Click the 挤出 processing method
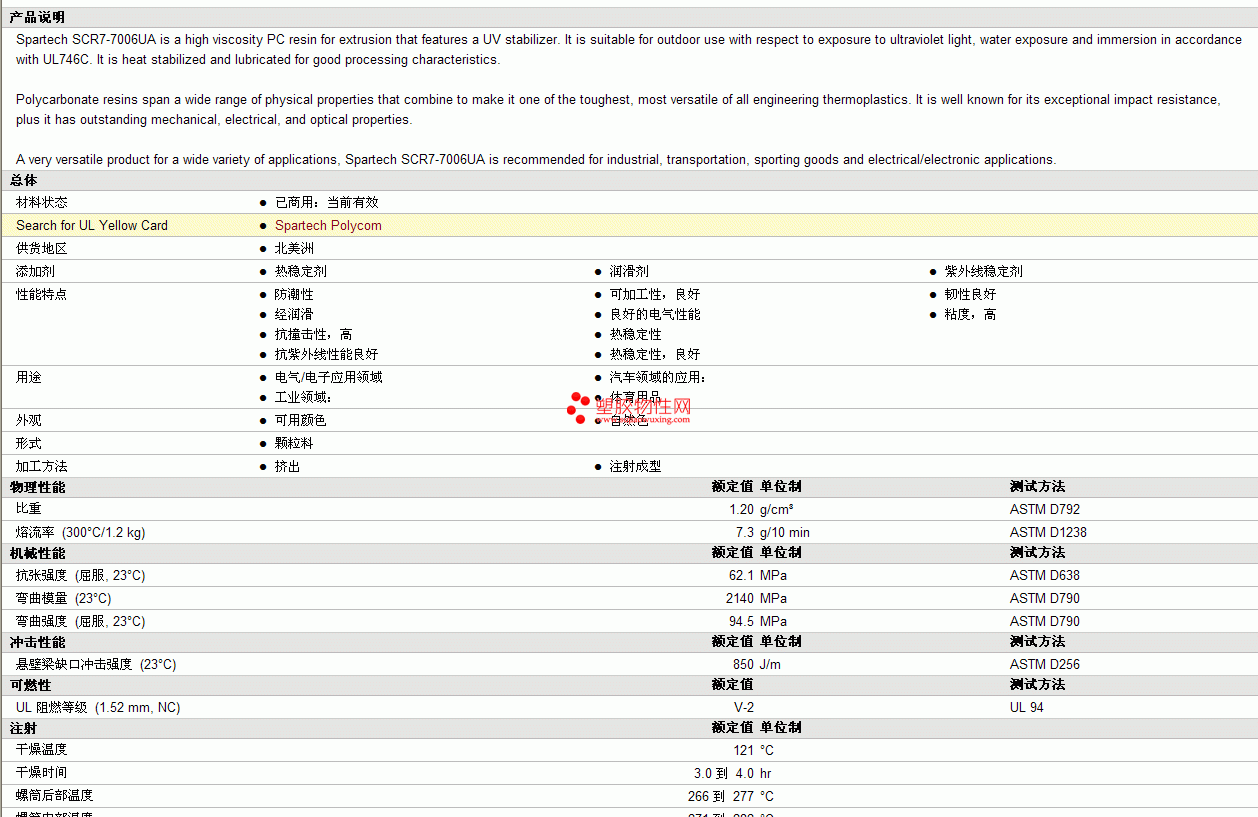 [x=288, y=466]
